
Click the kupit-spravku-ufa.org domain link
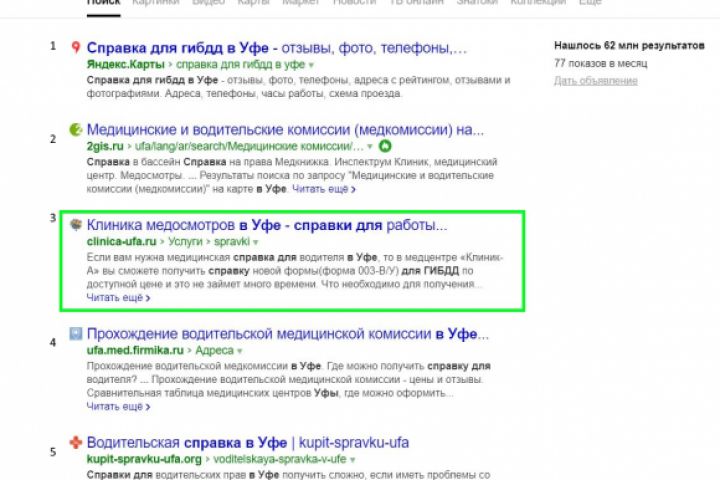144,459
